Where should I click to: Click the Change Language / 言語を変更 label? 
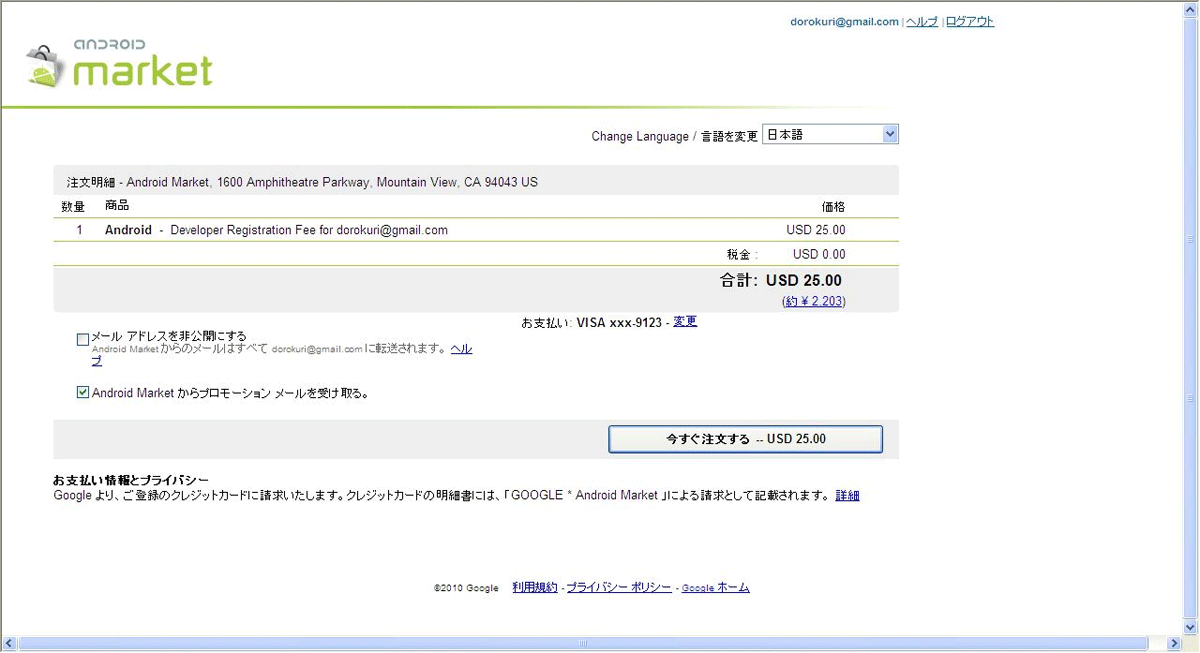tap(675, 136)
